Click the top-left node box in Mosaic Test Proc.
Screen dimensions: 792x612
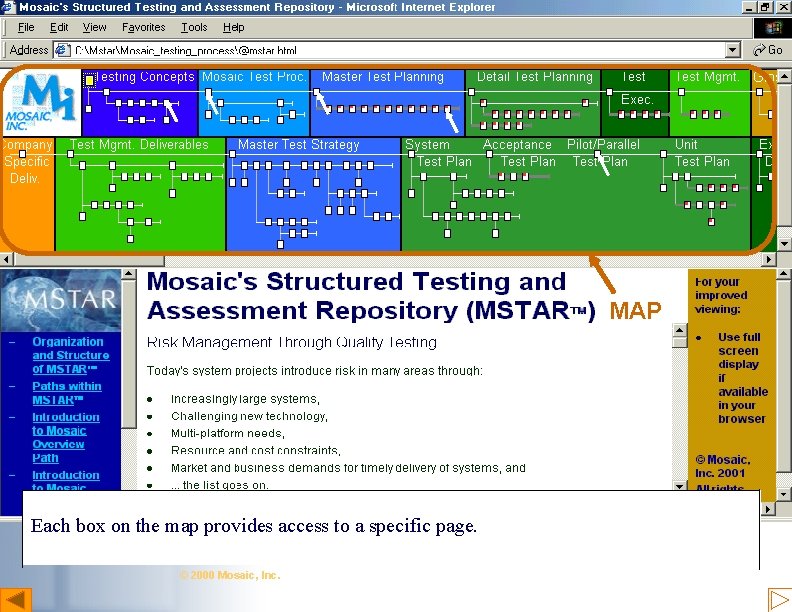tap(208, 92)
